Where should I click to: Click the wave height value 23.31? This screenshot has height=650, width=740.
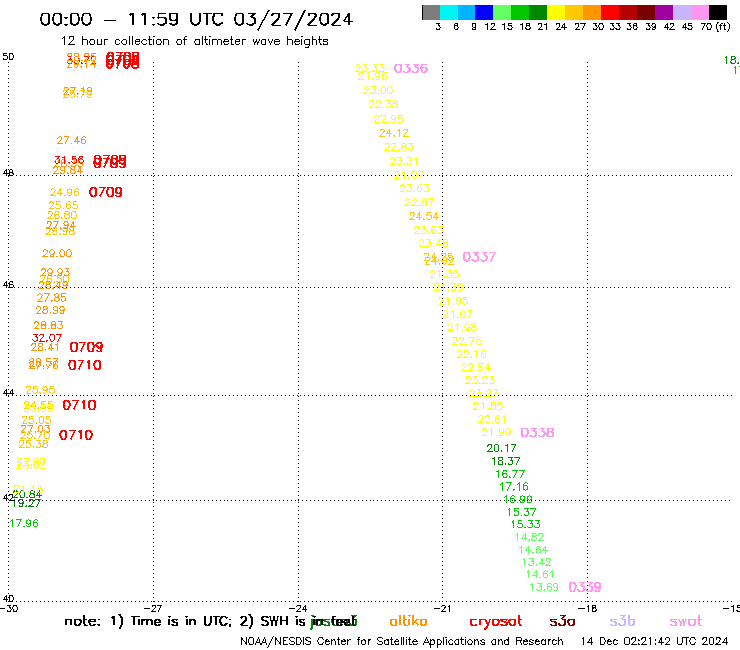point(404,161)
